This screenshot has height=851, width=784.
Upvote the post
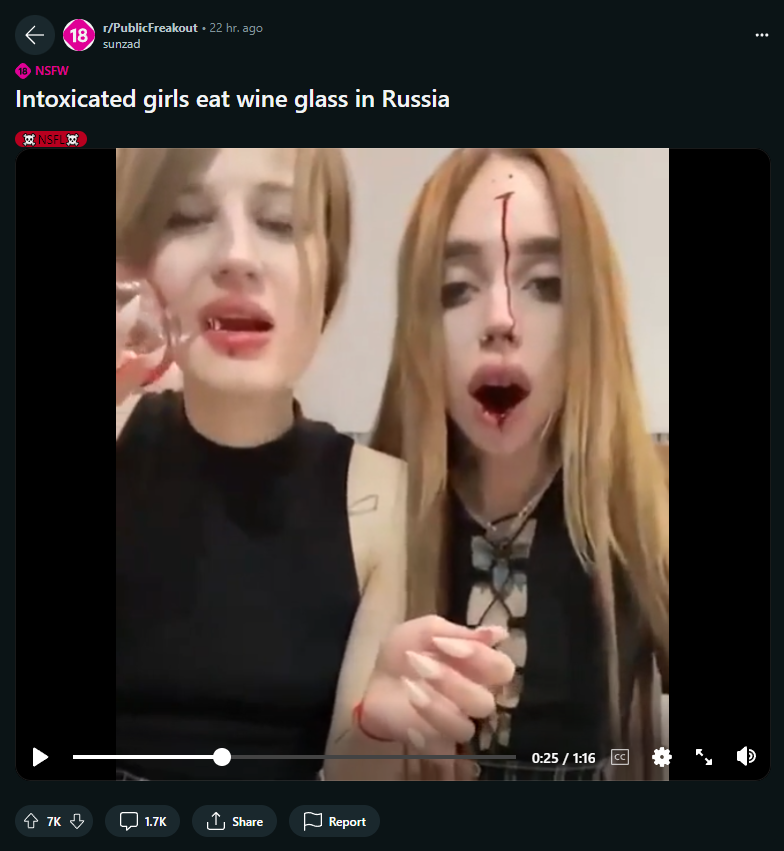pos(31,821)
